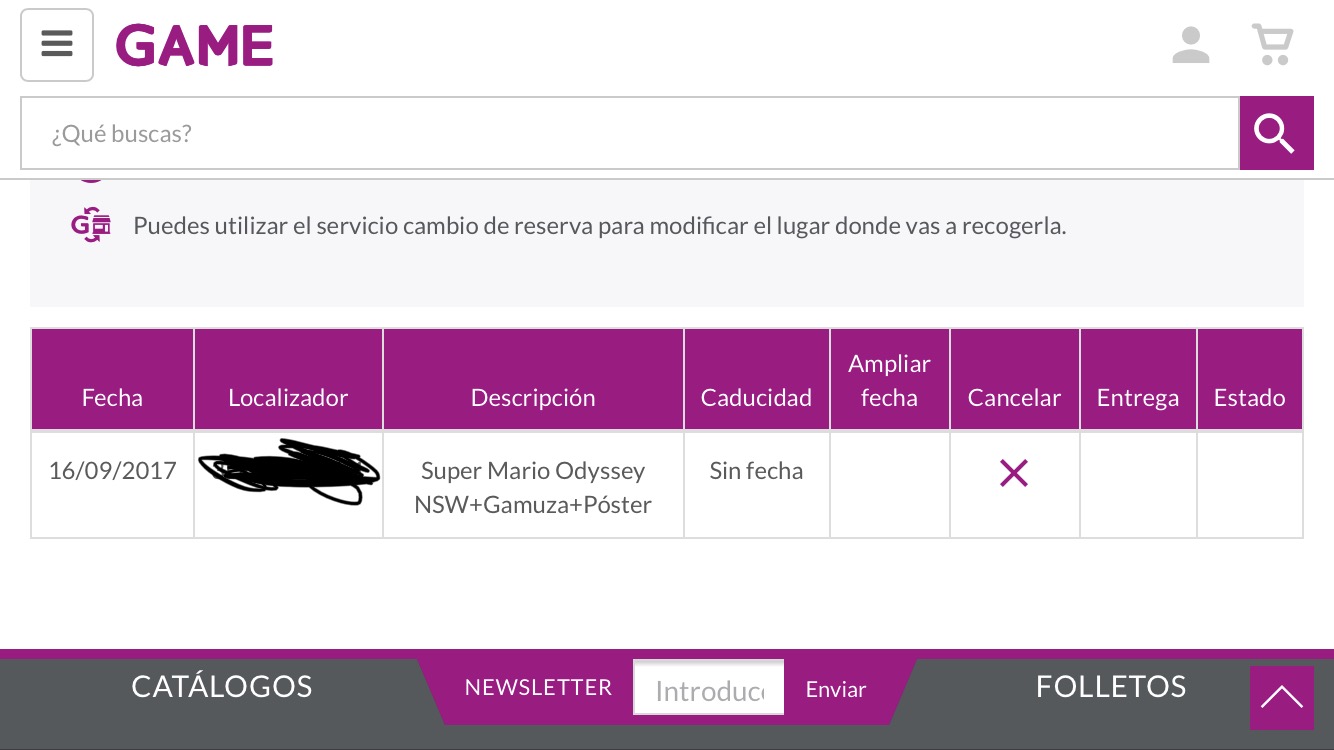The image size is (1334, 750).
Task: Submit newsletter with Enviar button
Action: [836, 689]
